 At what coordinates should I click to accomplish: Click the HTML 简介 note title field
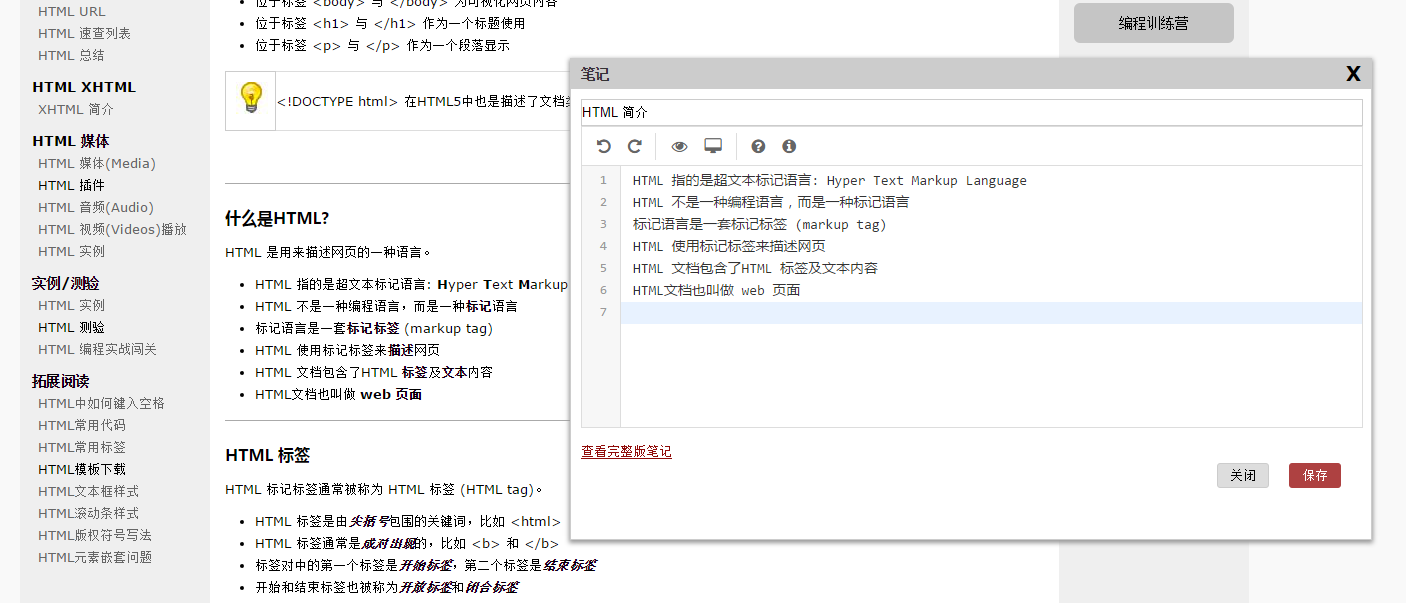coord(970,113)
